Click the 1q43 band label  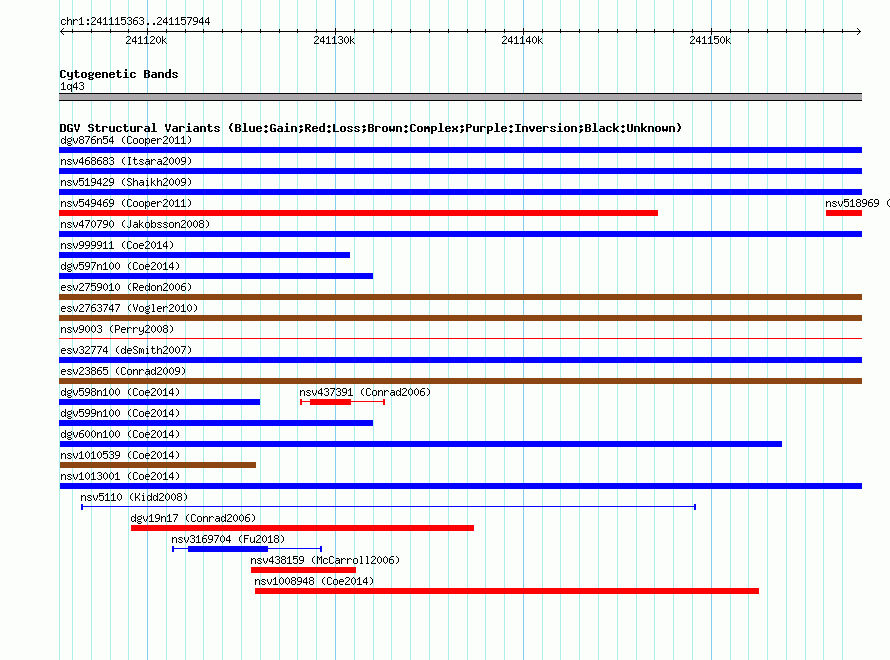(x=72, y=86)
